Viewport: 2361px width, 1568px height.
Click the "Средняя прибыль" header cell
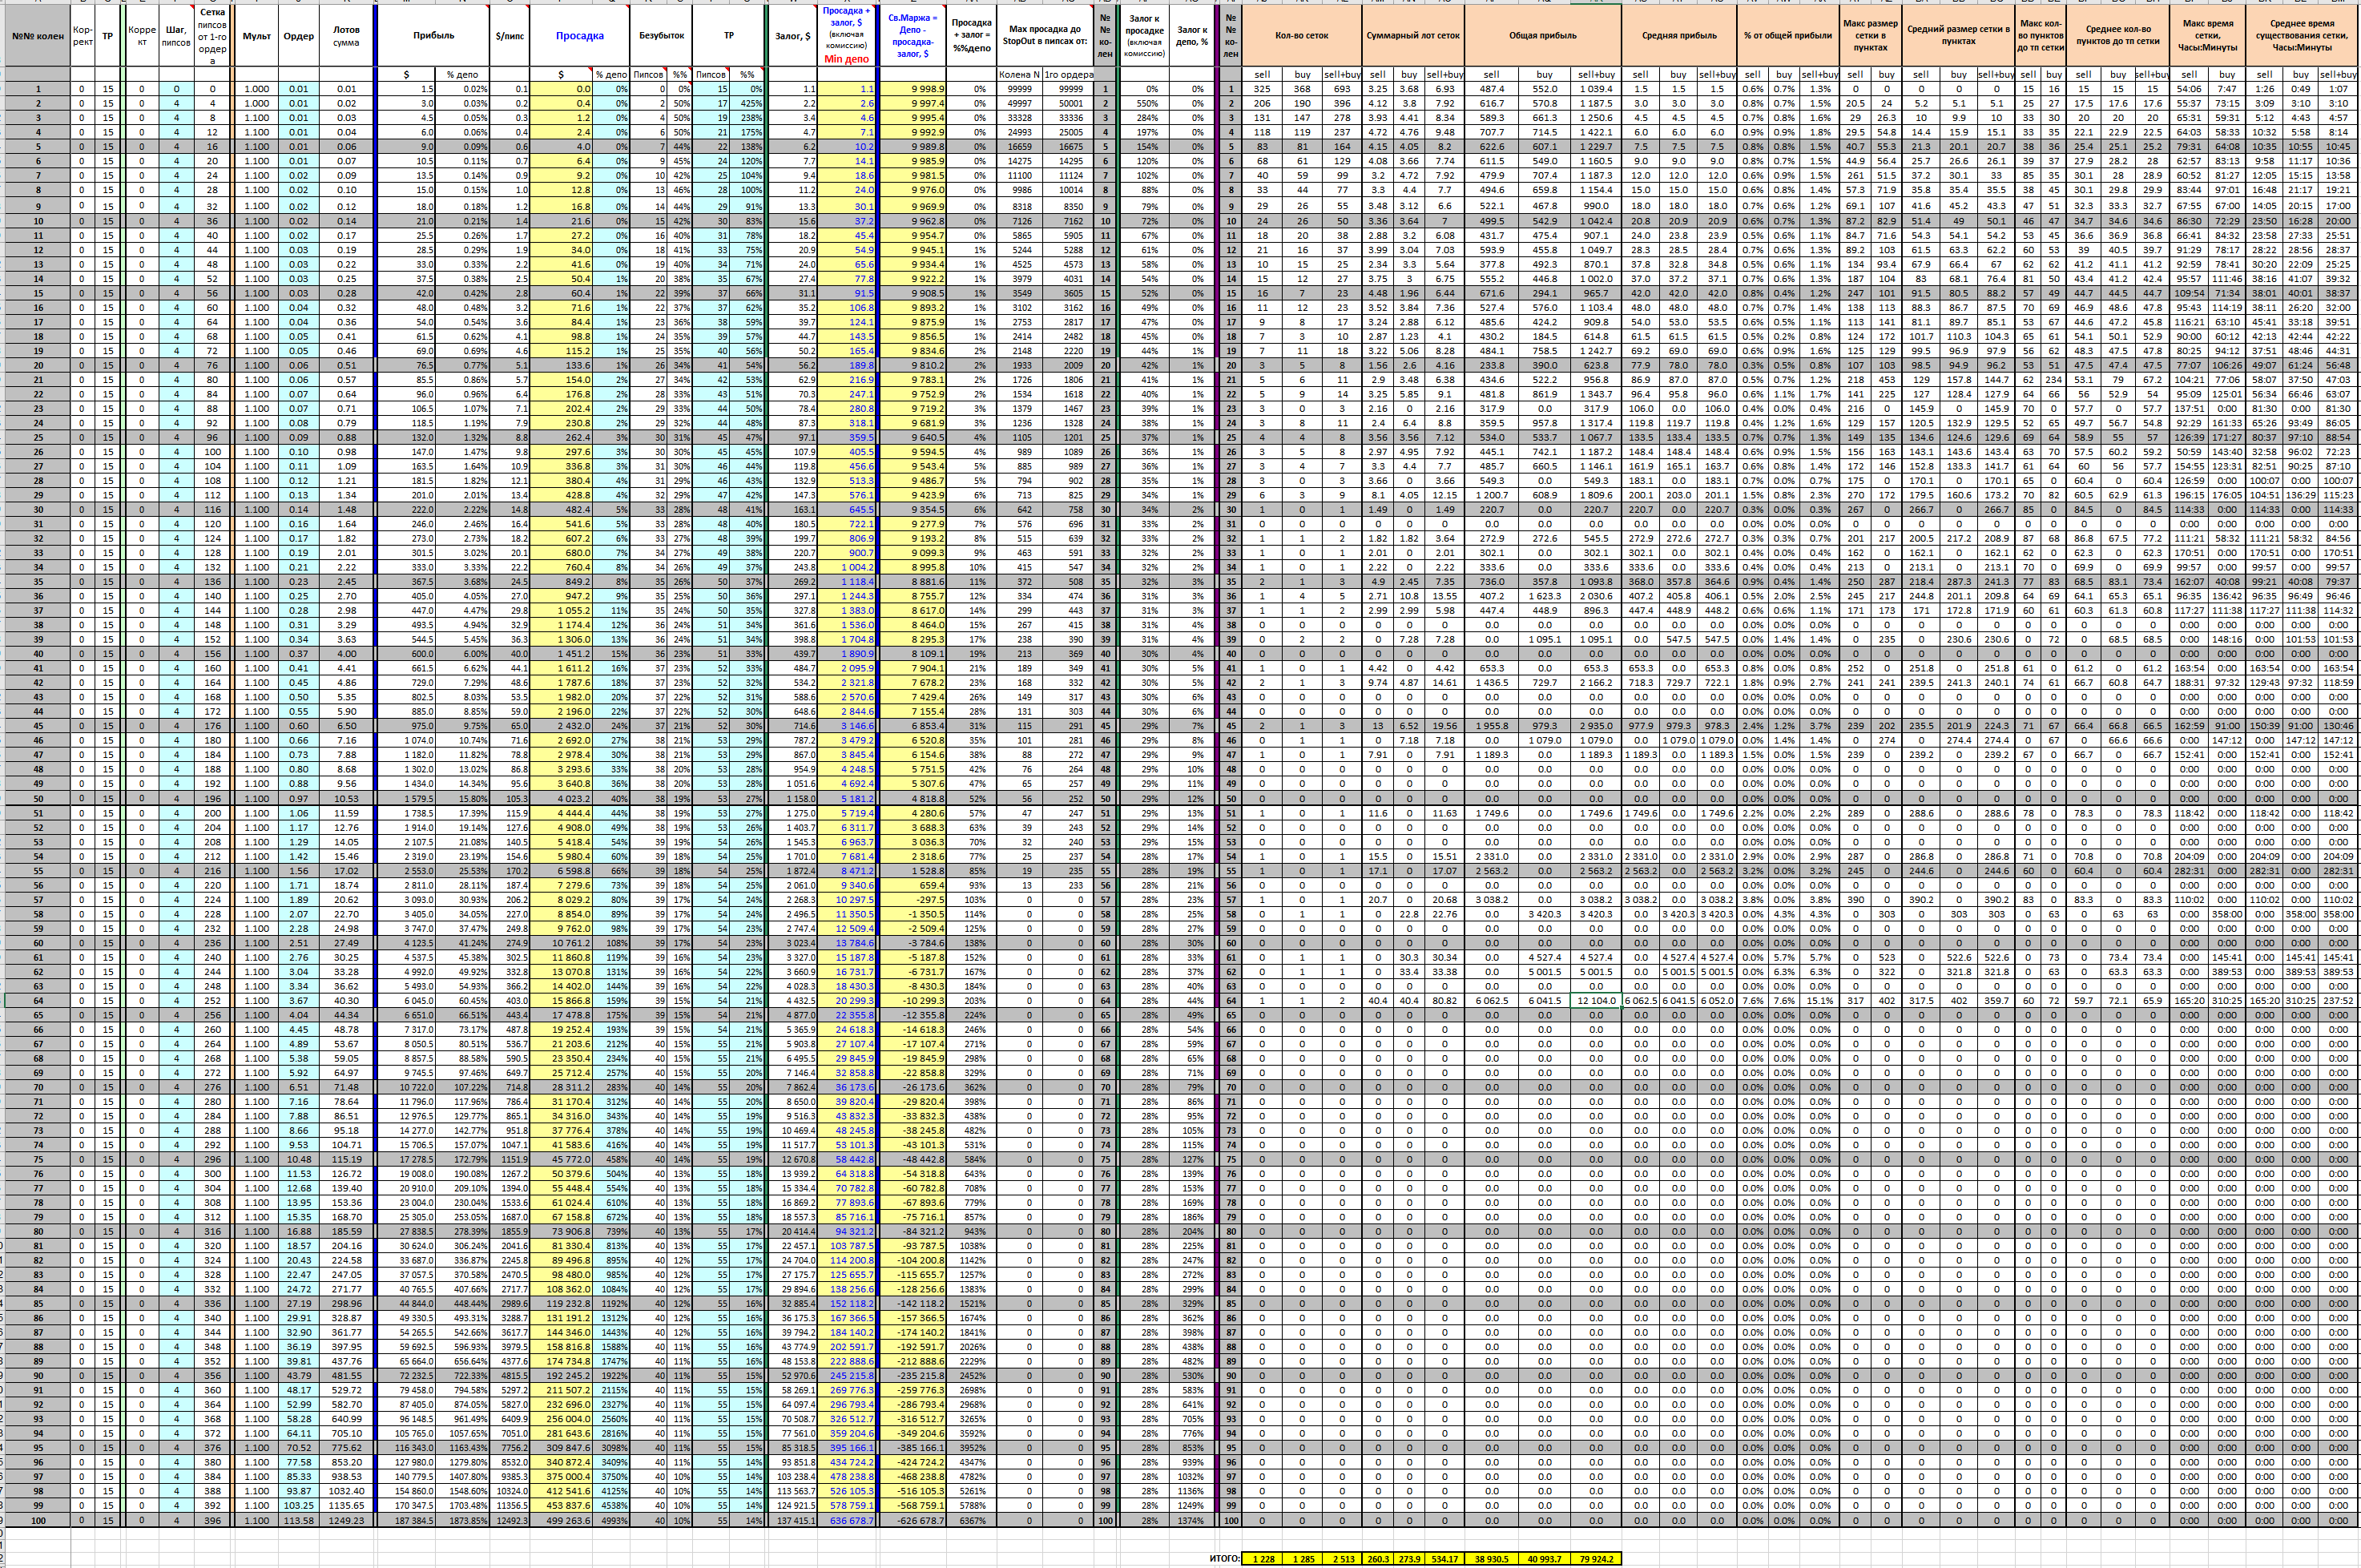point(1679,36)
